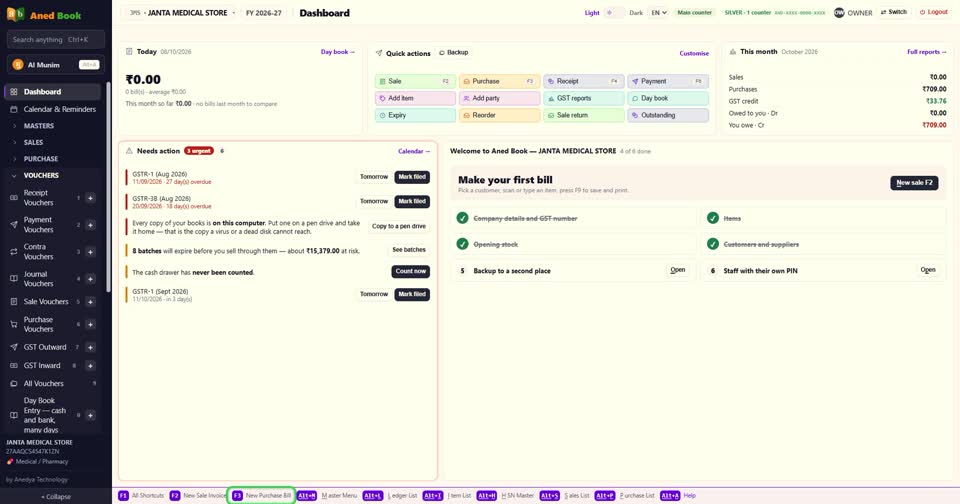Open Backup to a second place step
The height and width of the screenshot is (504, 960).
coord(678,270)
